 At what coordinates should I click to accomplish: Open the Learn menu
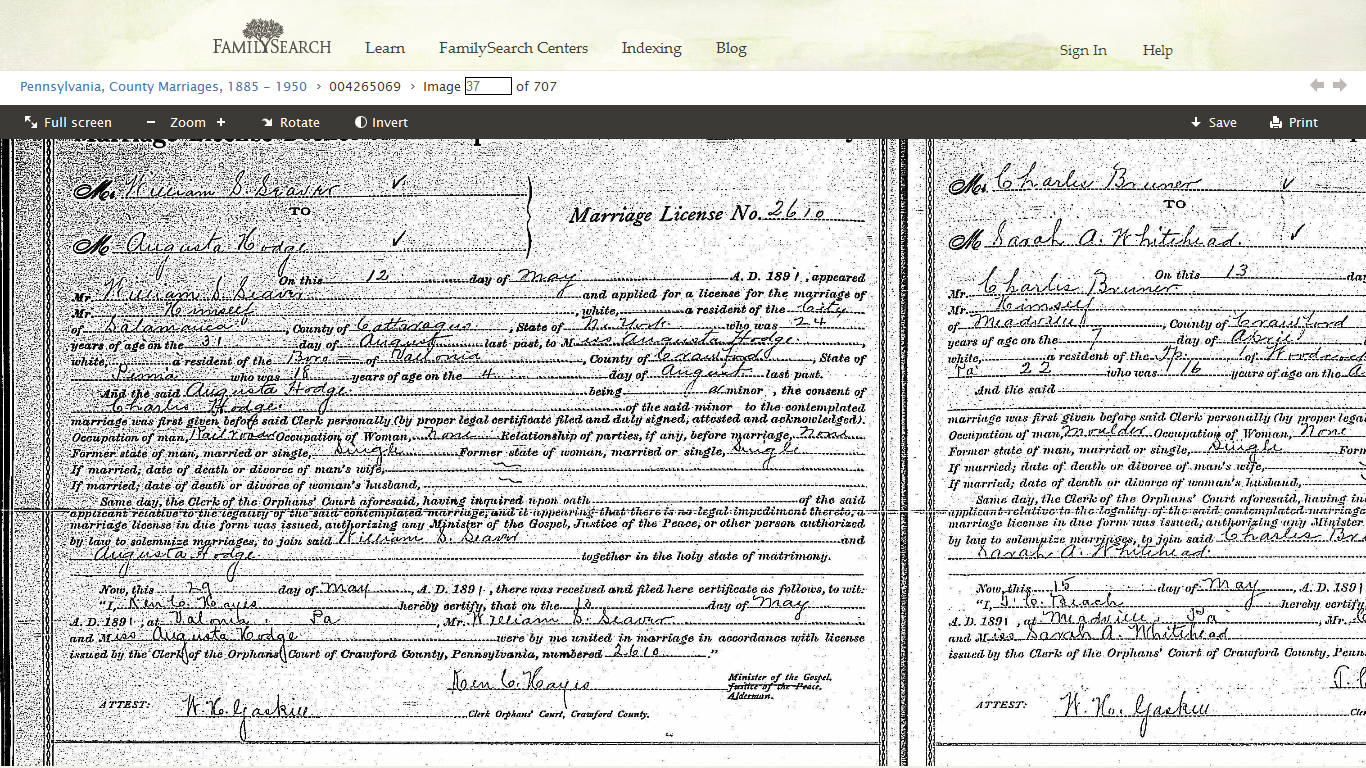point(385,48)
